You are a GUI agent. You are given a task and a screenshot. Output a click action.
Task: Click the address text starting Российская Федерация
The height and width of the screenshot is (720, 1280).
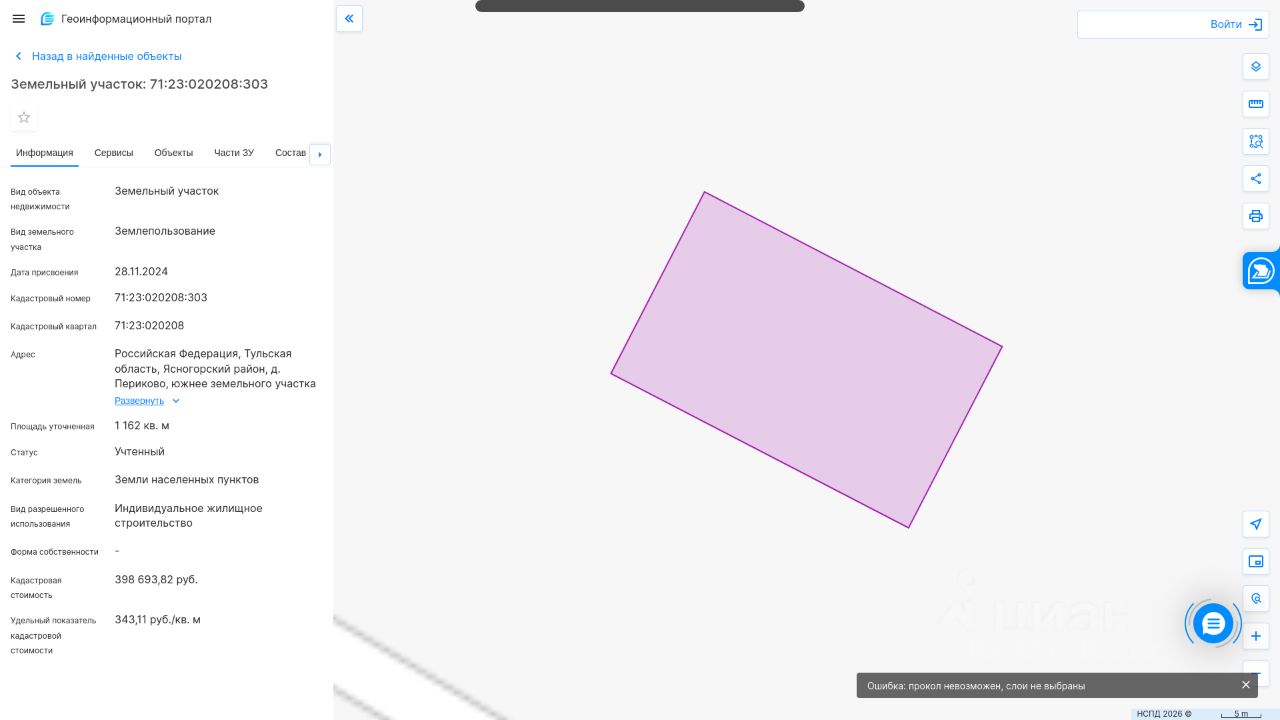(x=215, y=369)
